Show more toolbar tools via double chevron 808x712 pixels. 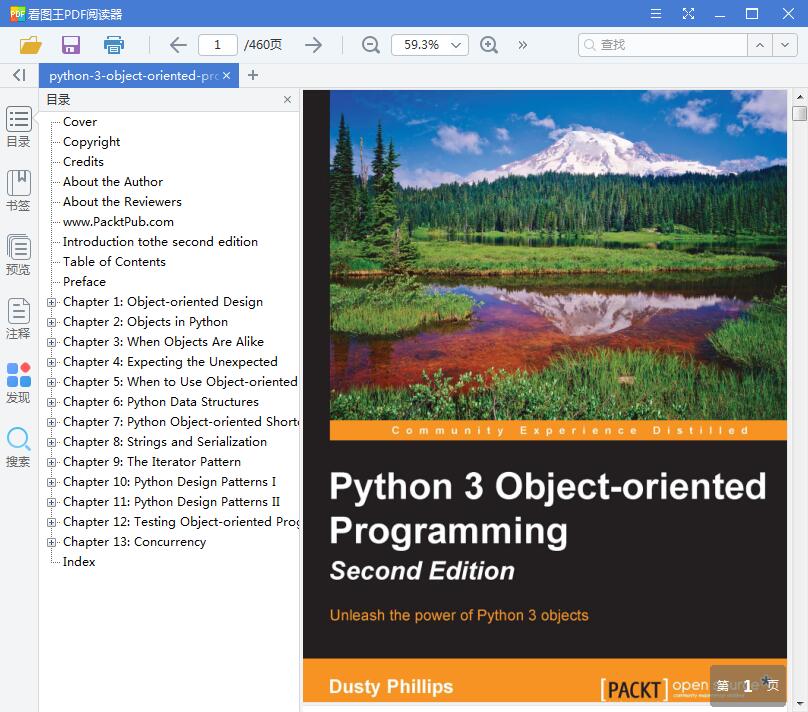pyautogui.click(x=523, y=45)
